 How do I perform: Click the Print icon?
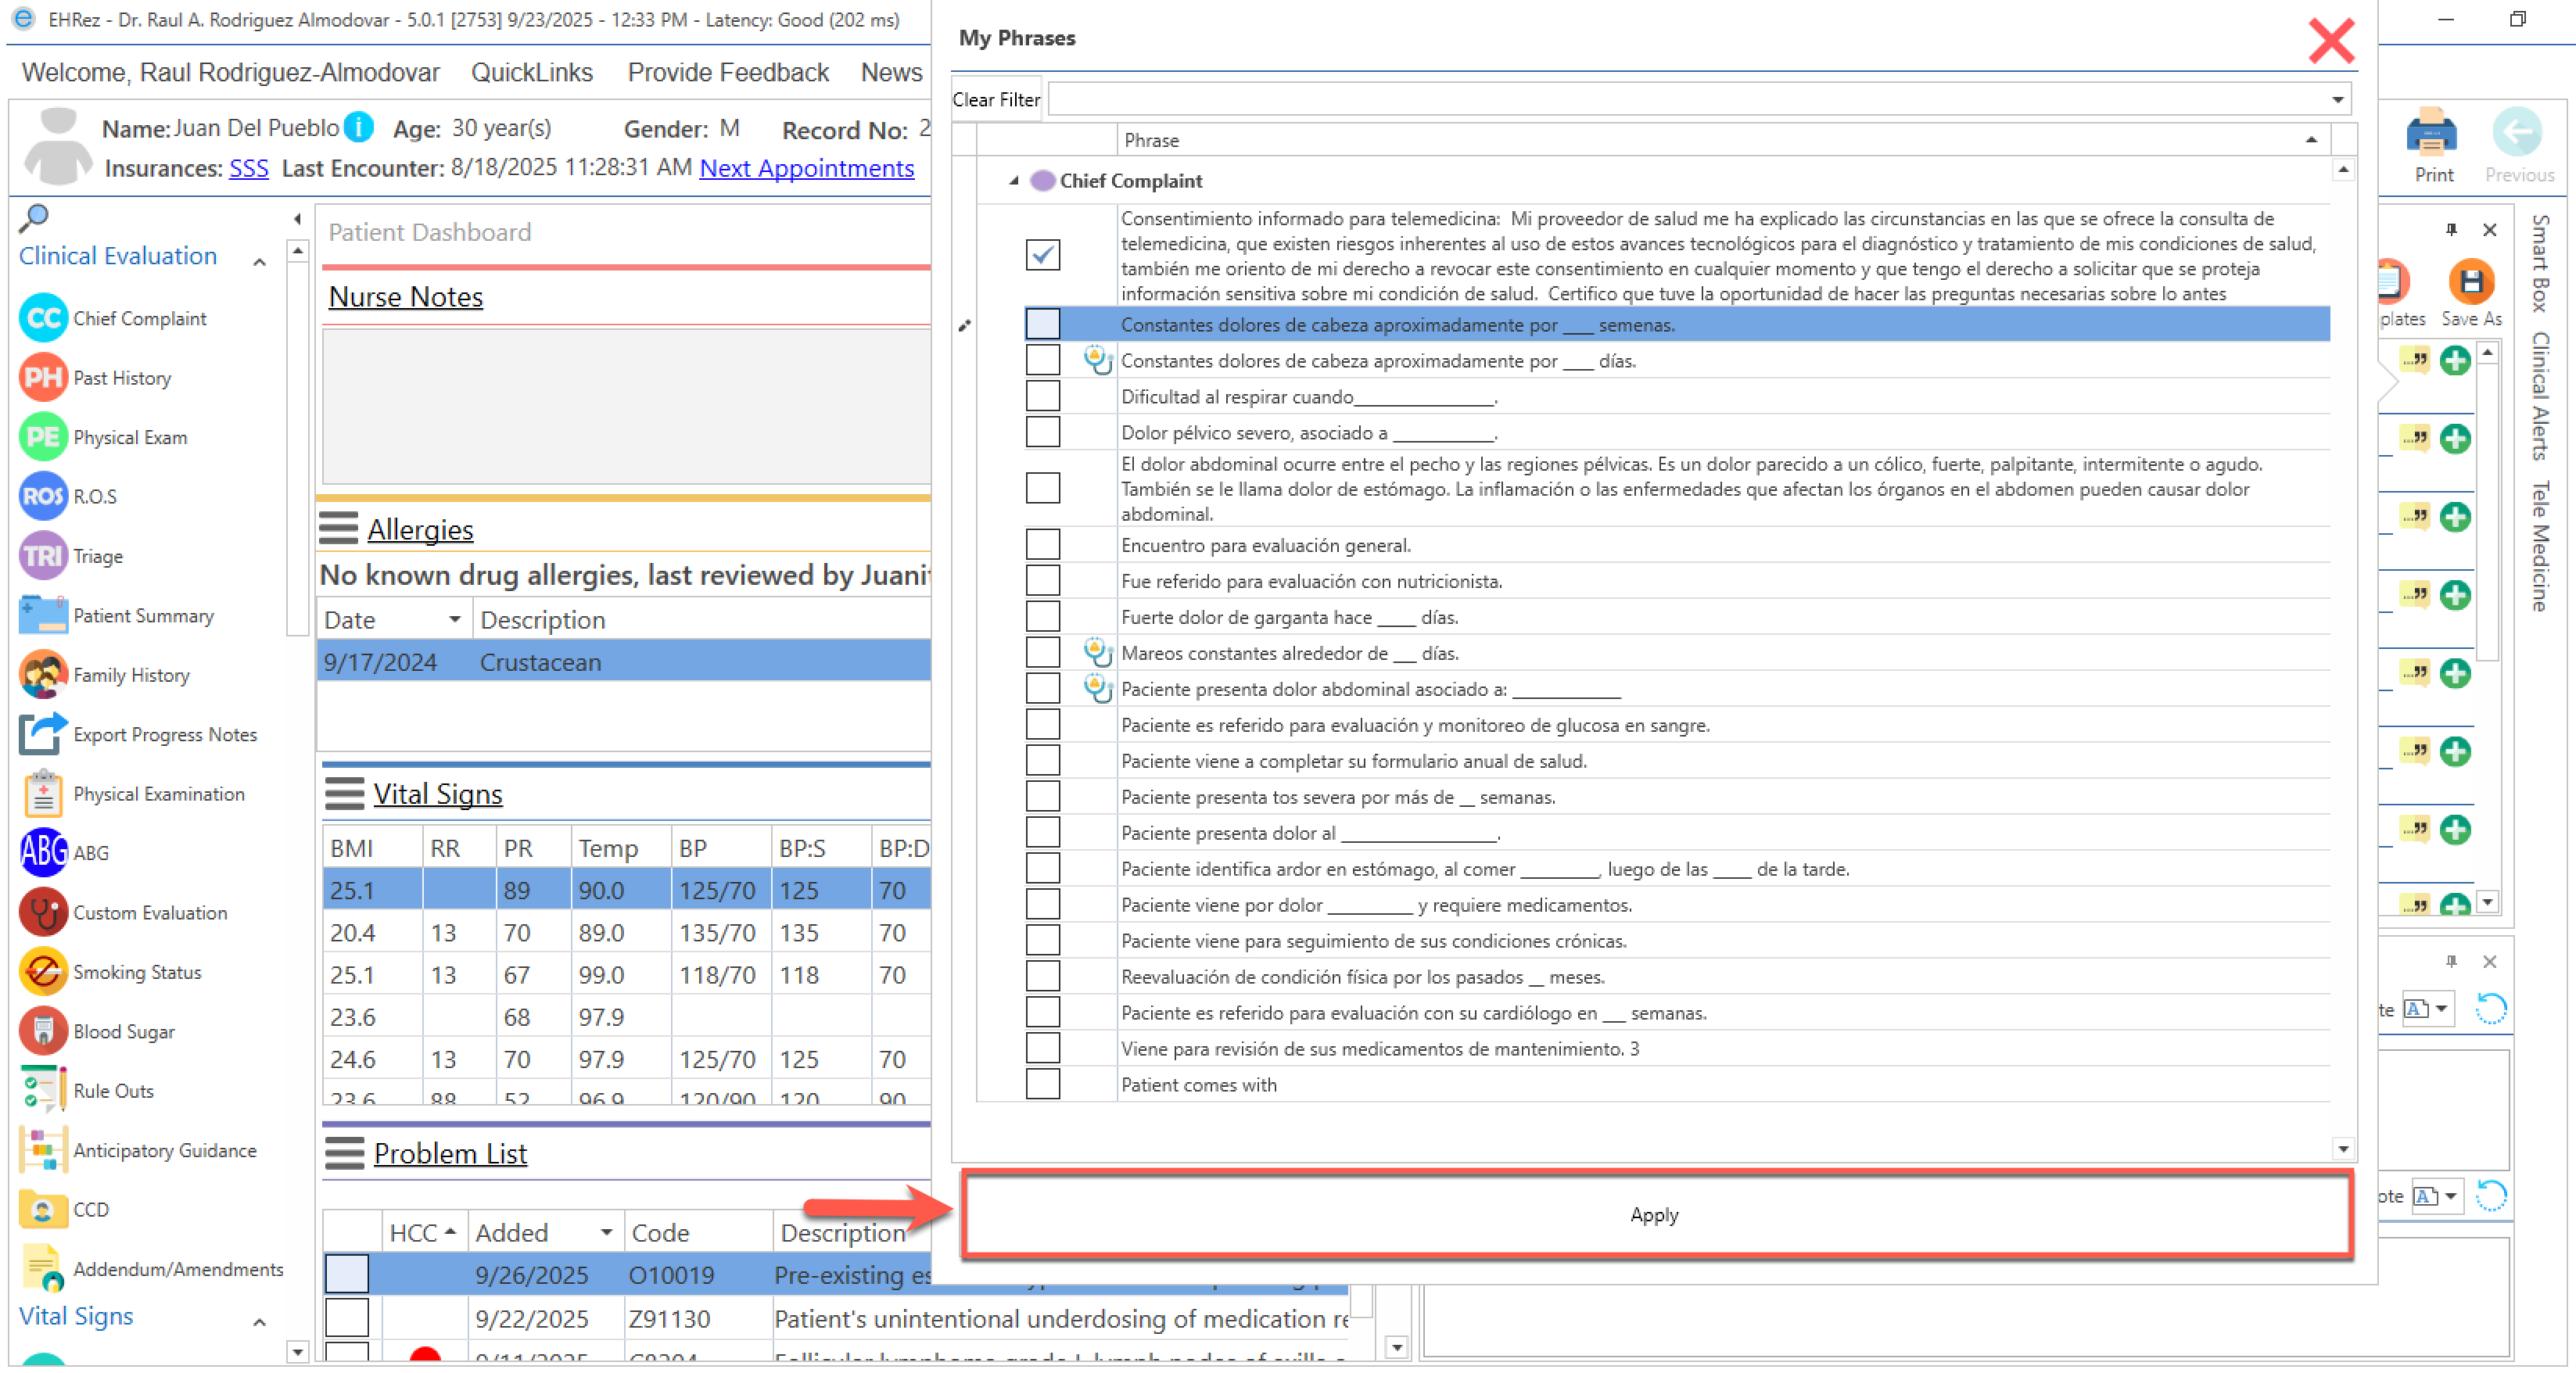coord(2432,134)
